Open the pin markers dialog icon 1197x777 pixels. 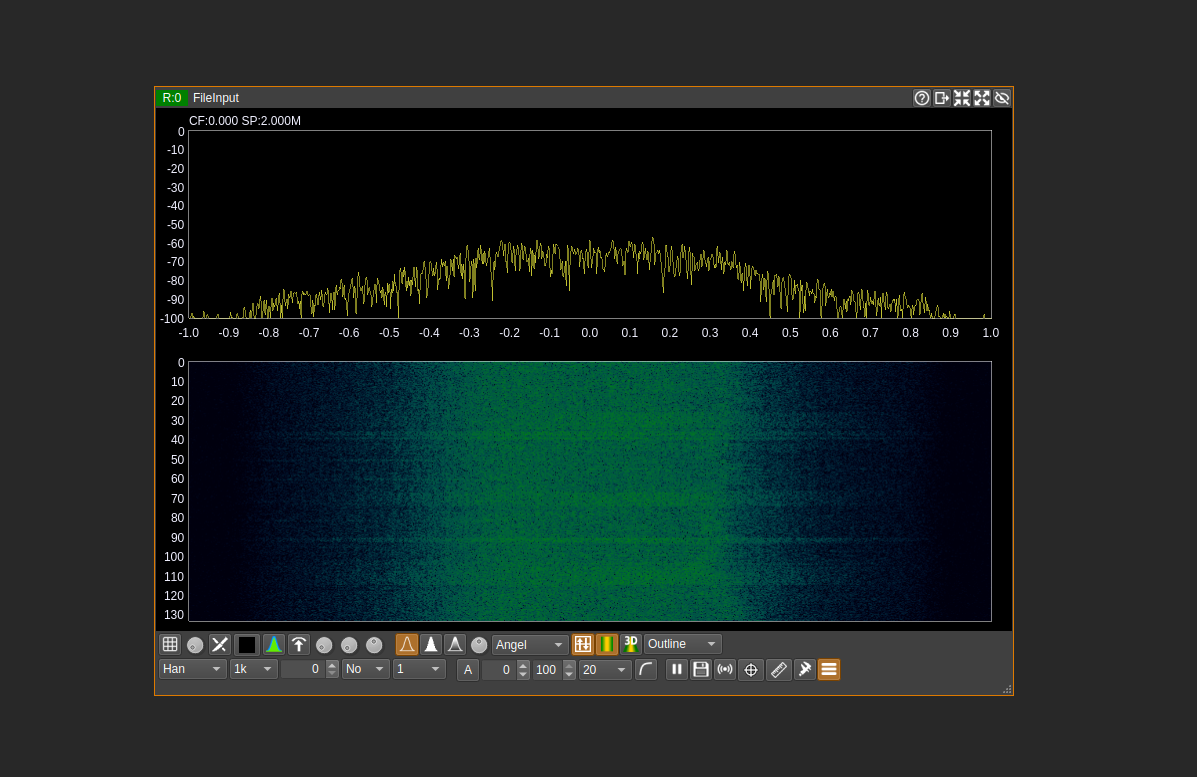tap(805, 669)
